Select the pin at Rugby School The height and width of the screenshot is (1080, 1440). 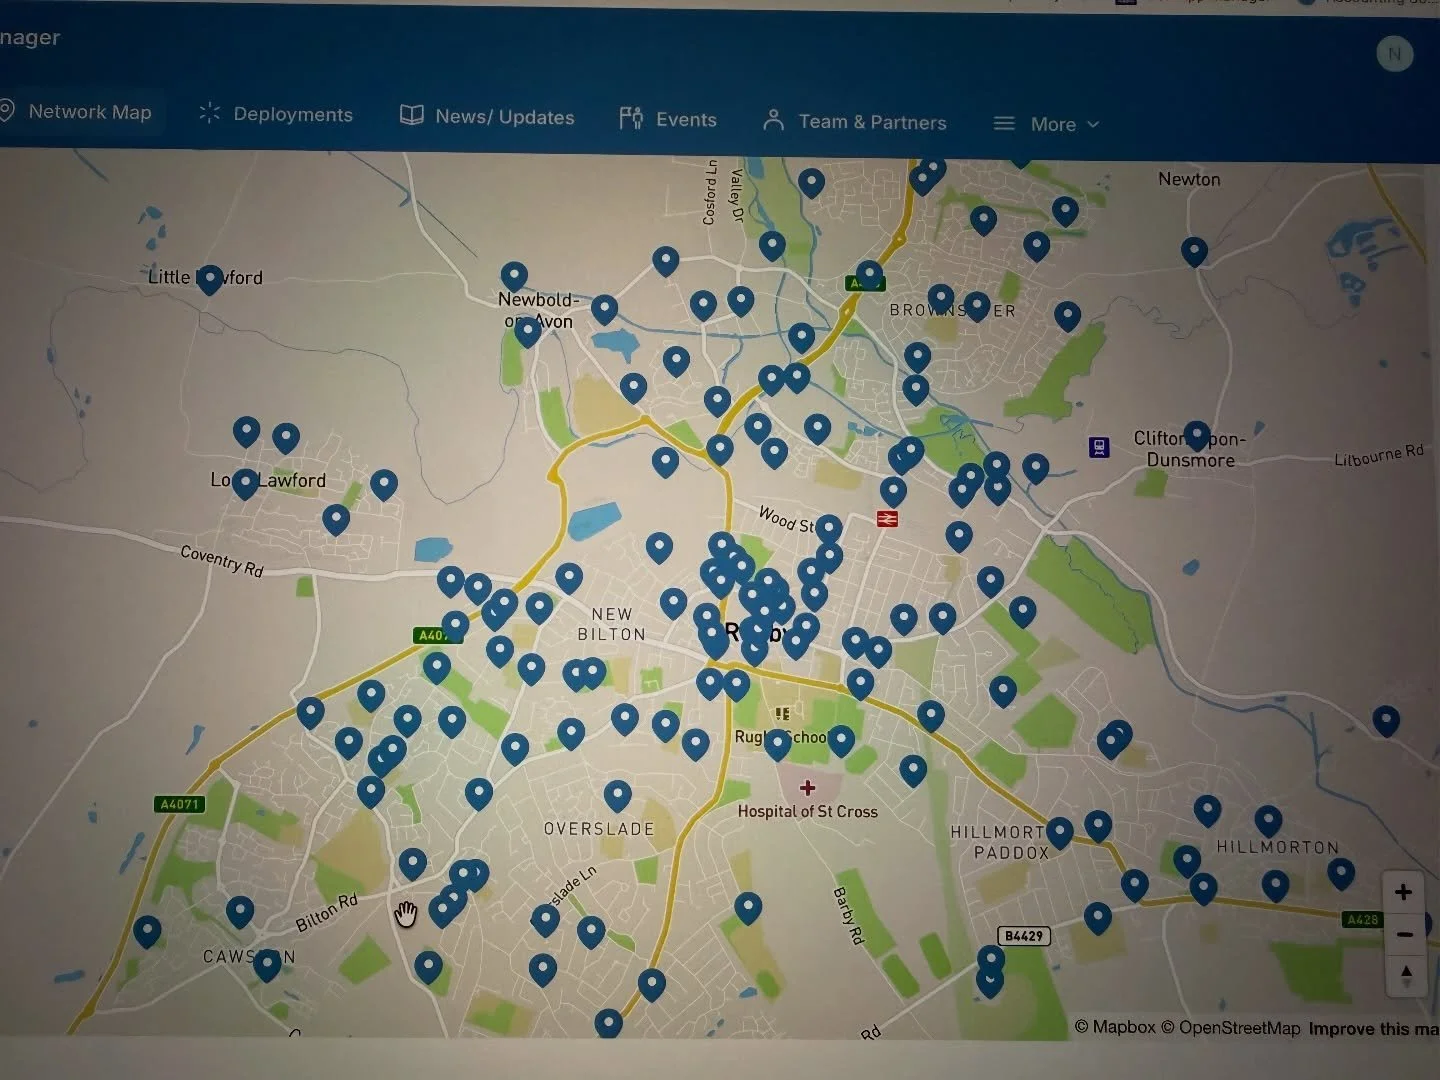click(x=777, y=744)
